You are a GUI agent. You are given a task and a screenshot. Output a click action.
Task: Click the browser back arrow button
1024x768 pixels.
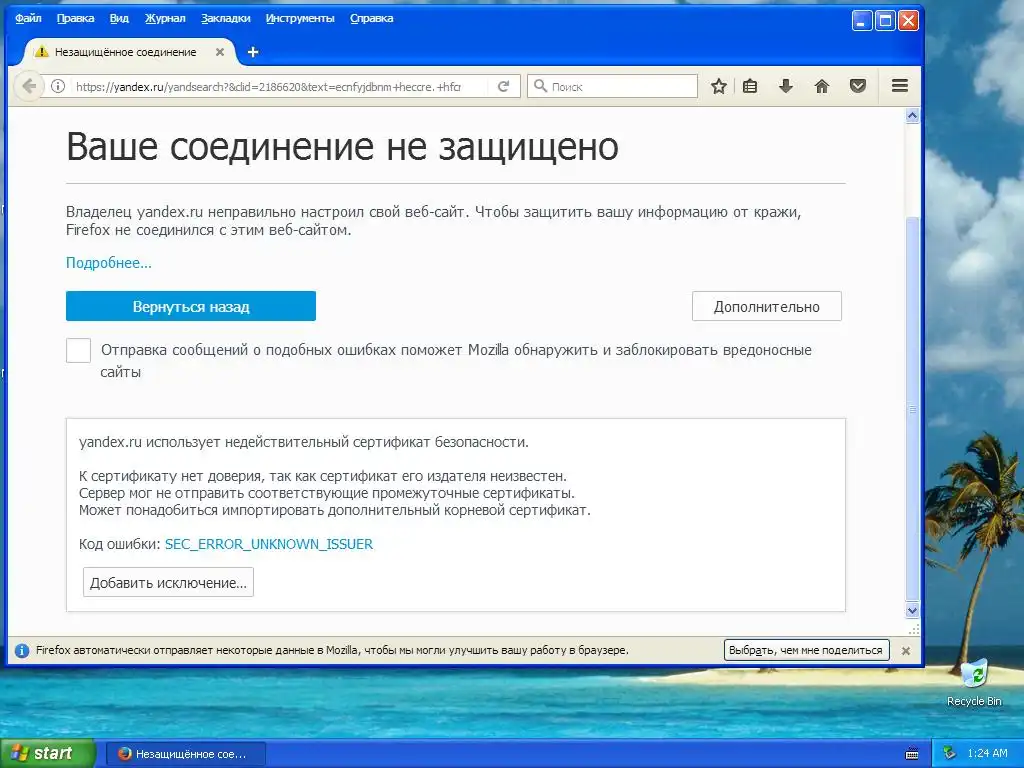tap(29, 86)
